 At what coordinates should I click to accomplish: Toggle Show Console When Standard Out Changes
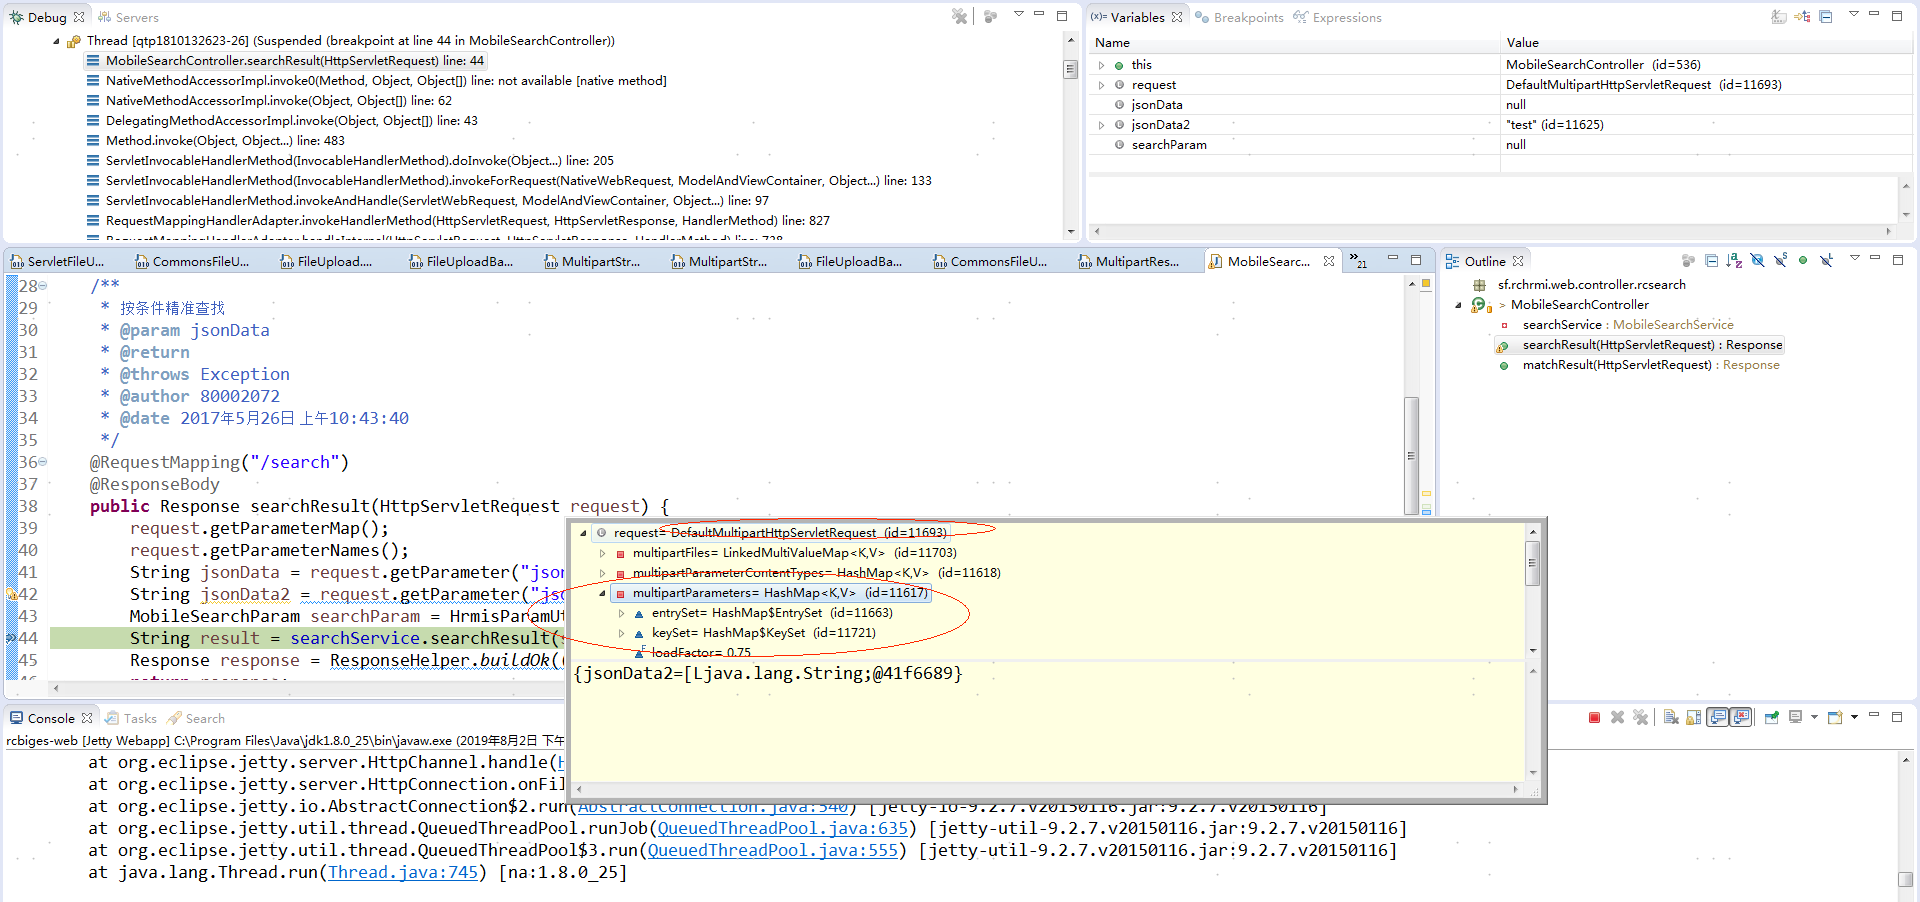pos(1717,718)
